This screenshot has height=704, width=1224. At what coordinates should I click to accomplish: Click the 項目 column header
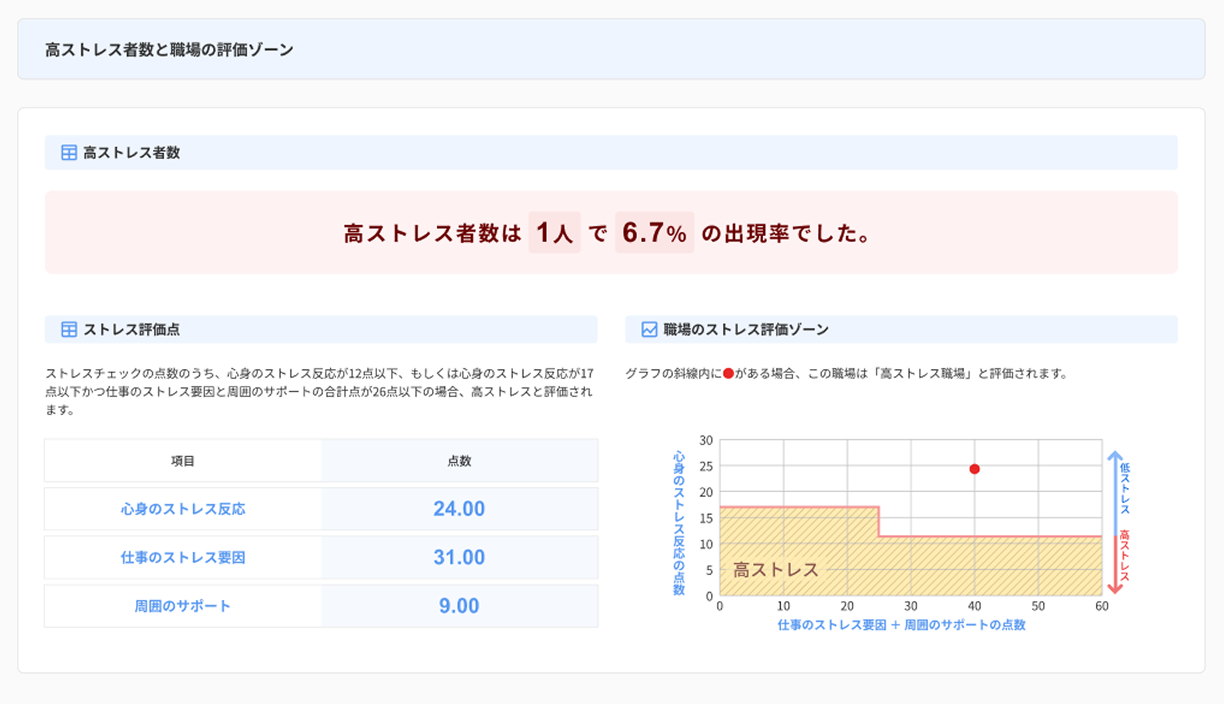click(183, 461)
